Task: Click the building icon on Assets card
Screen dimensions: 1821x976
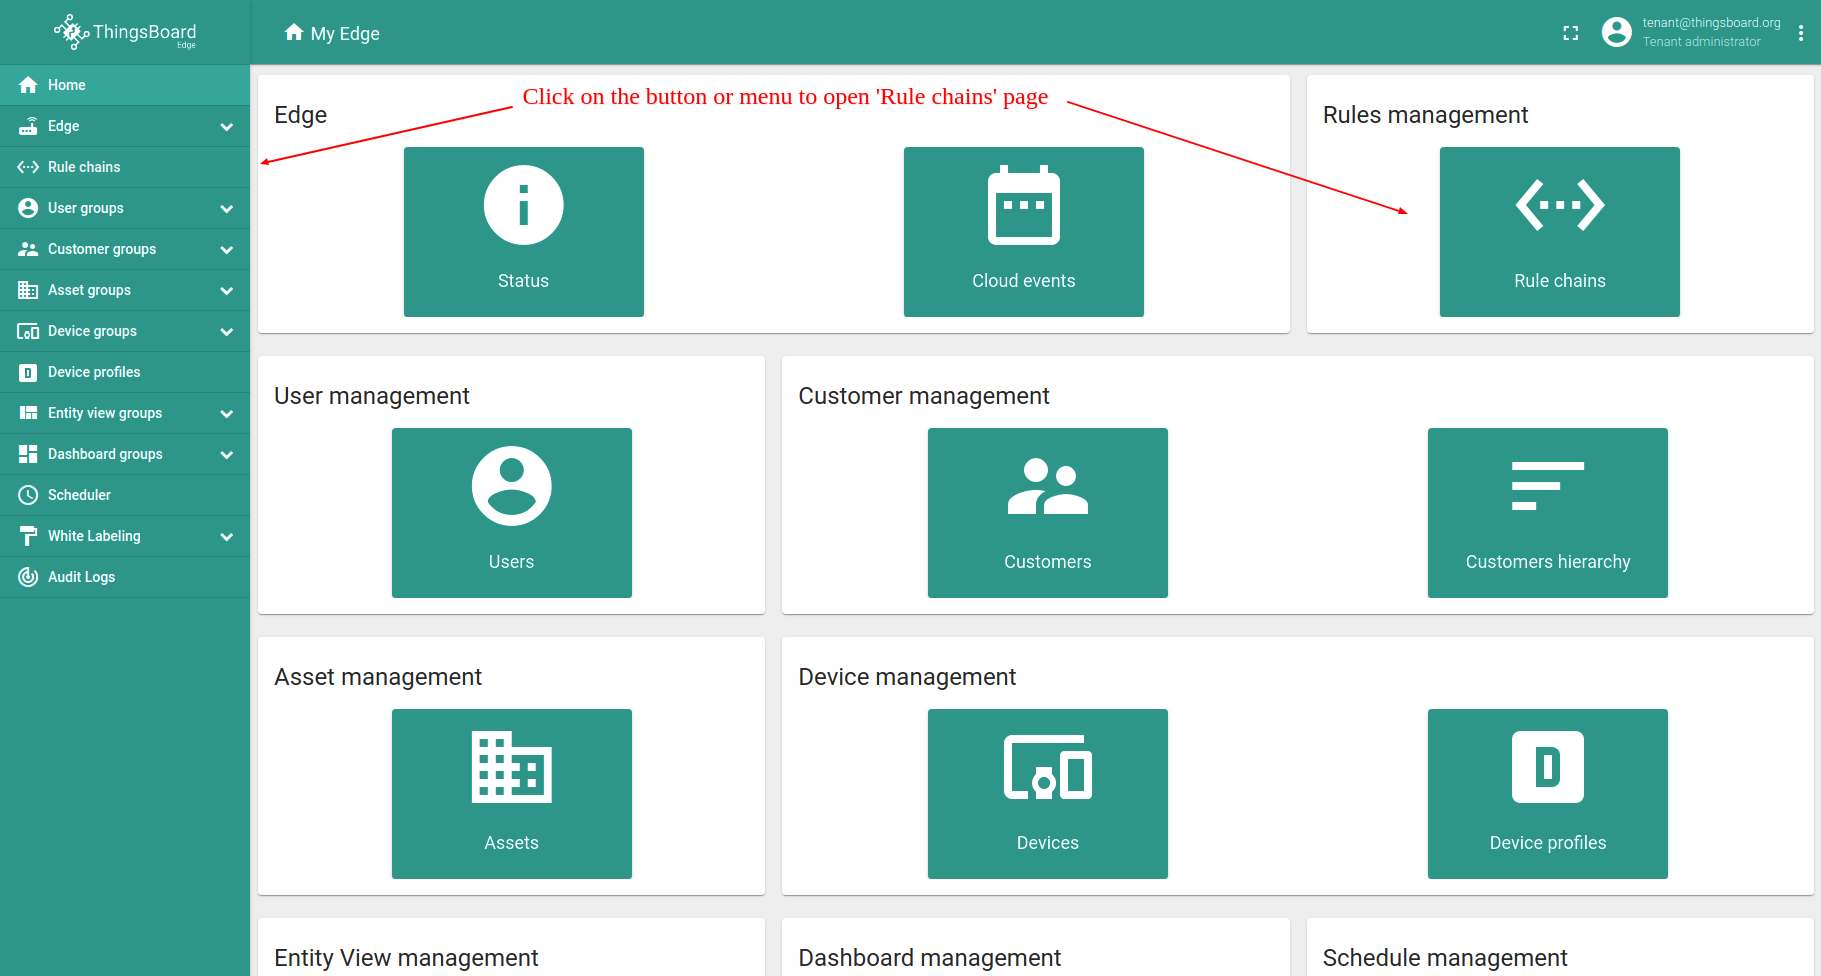Action: (511, 767)
